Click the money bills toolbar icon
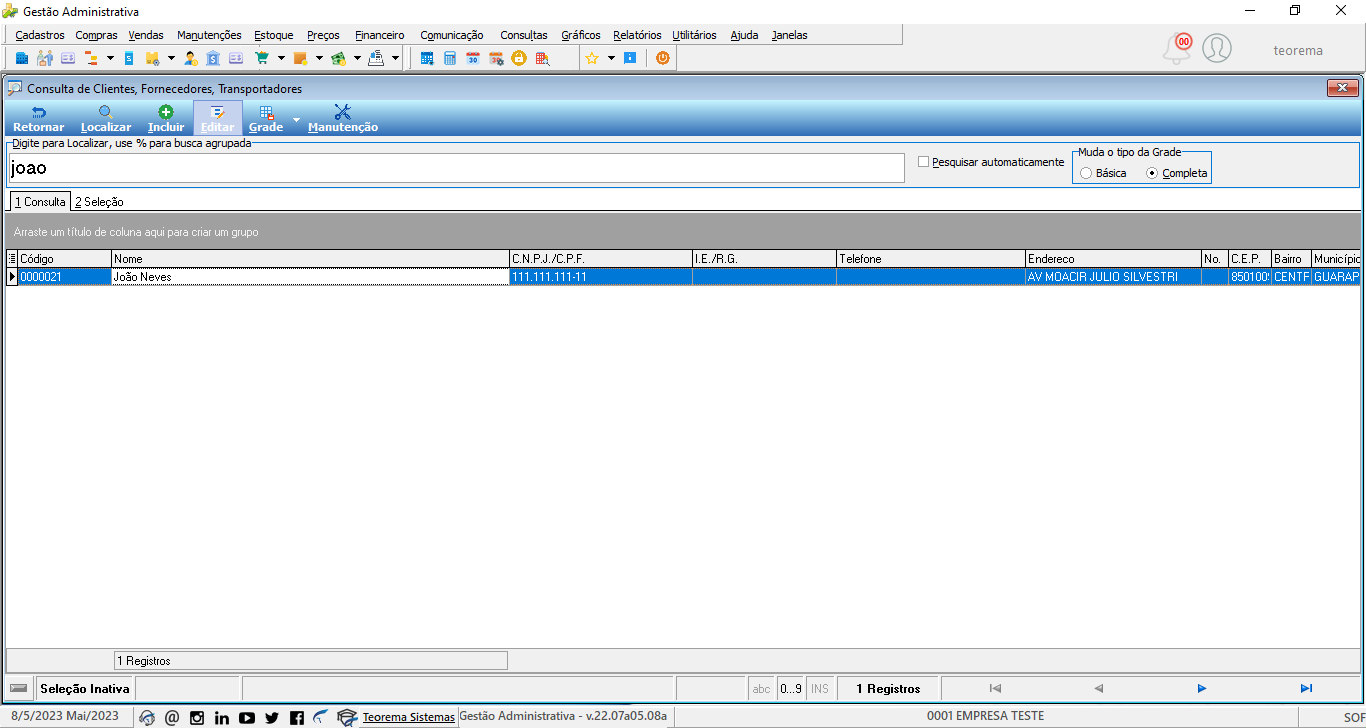Image resolution: width=1366 pixels, height=728 pixels. (x=338, y=58)
